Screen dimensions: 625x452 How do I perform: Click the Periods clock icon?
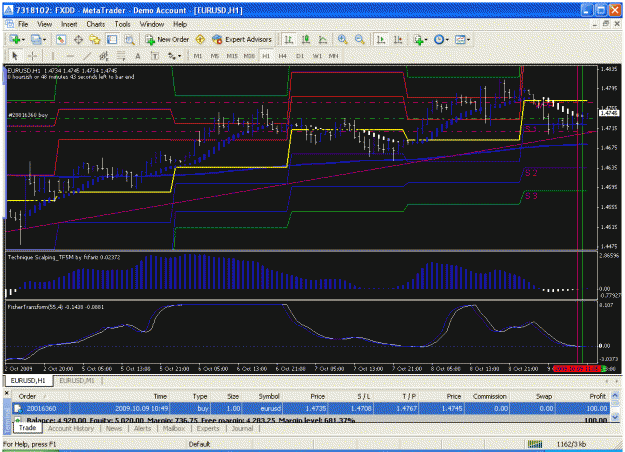pos(439,39)
